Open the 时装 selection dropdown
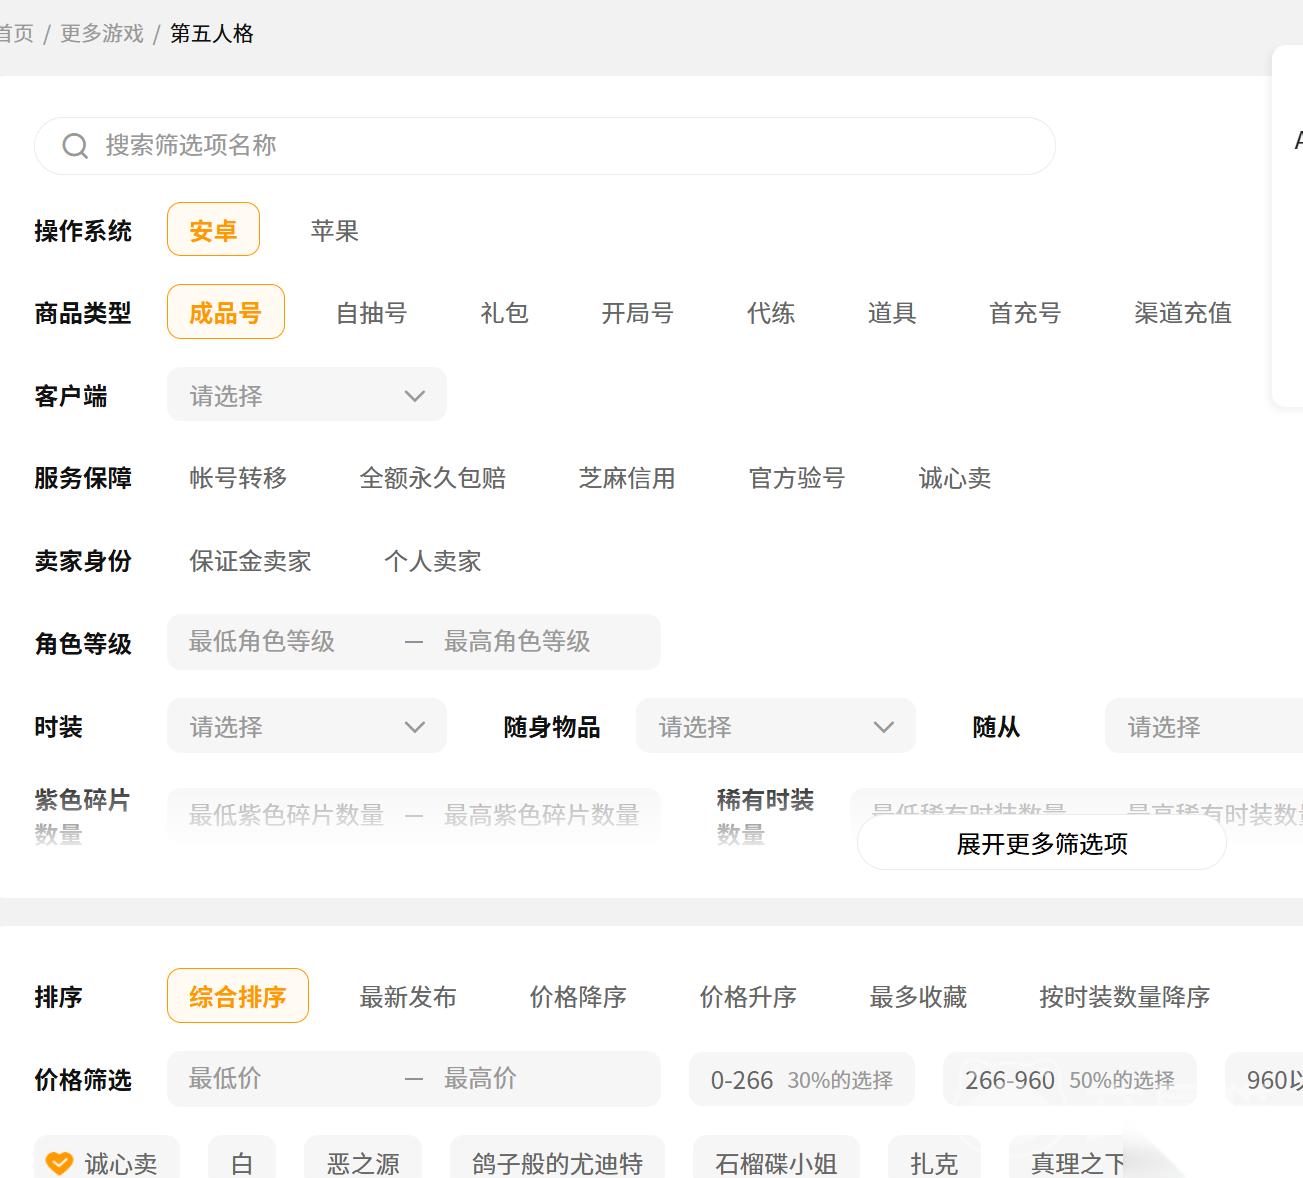This screenshot has width=1303, height=1178. tap(306, 727)
